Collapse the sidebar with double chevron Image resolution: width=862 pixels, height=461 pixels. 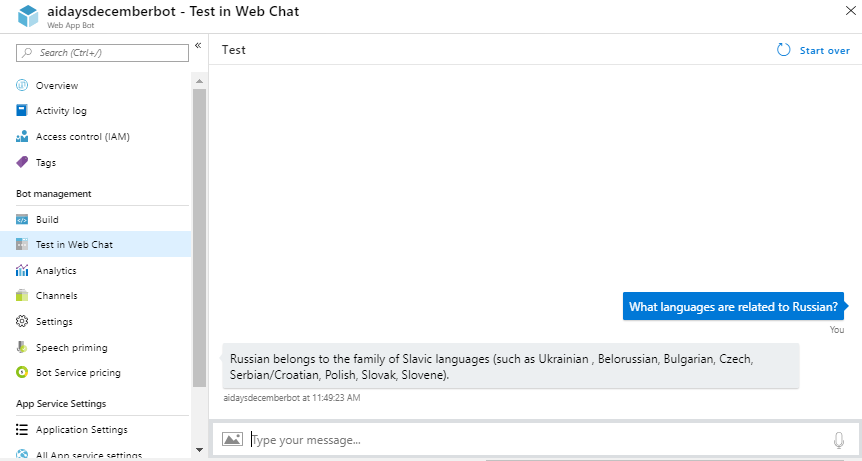tap(198, 46)
